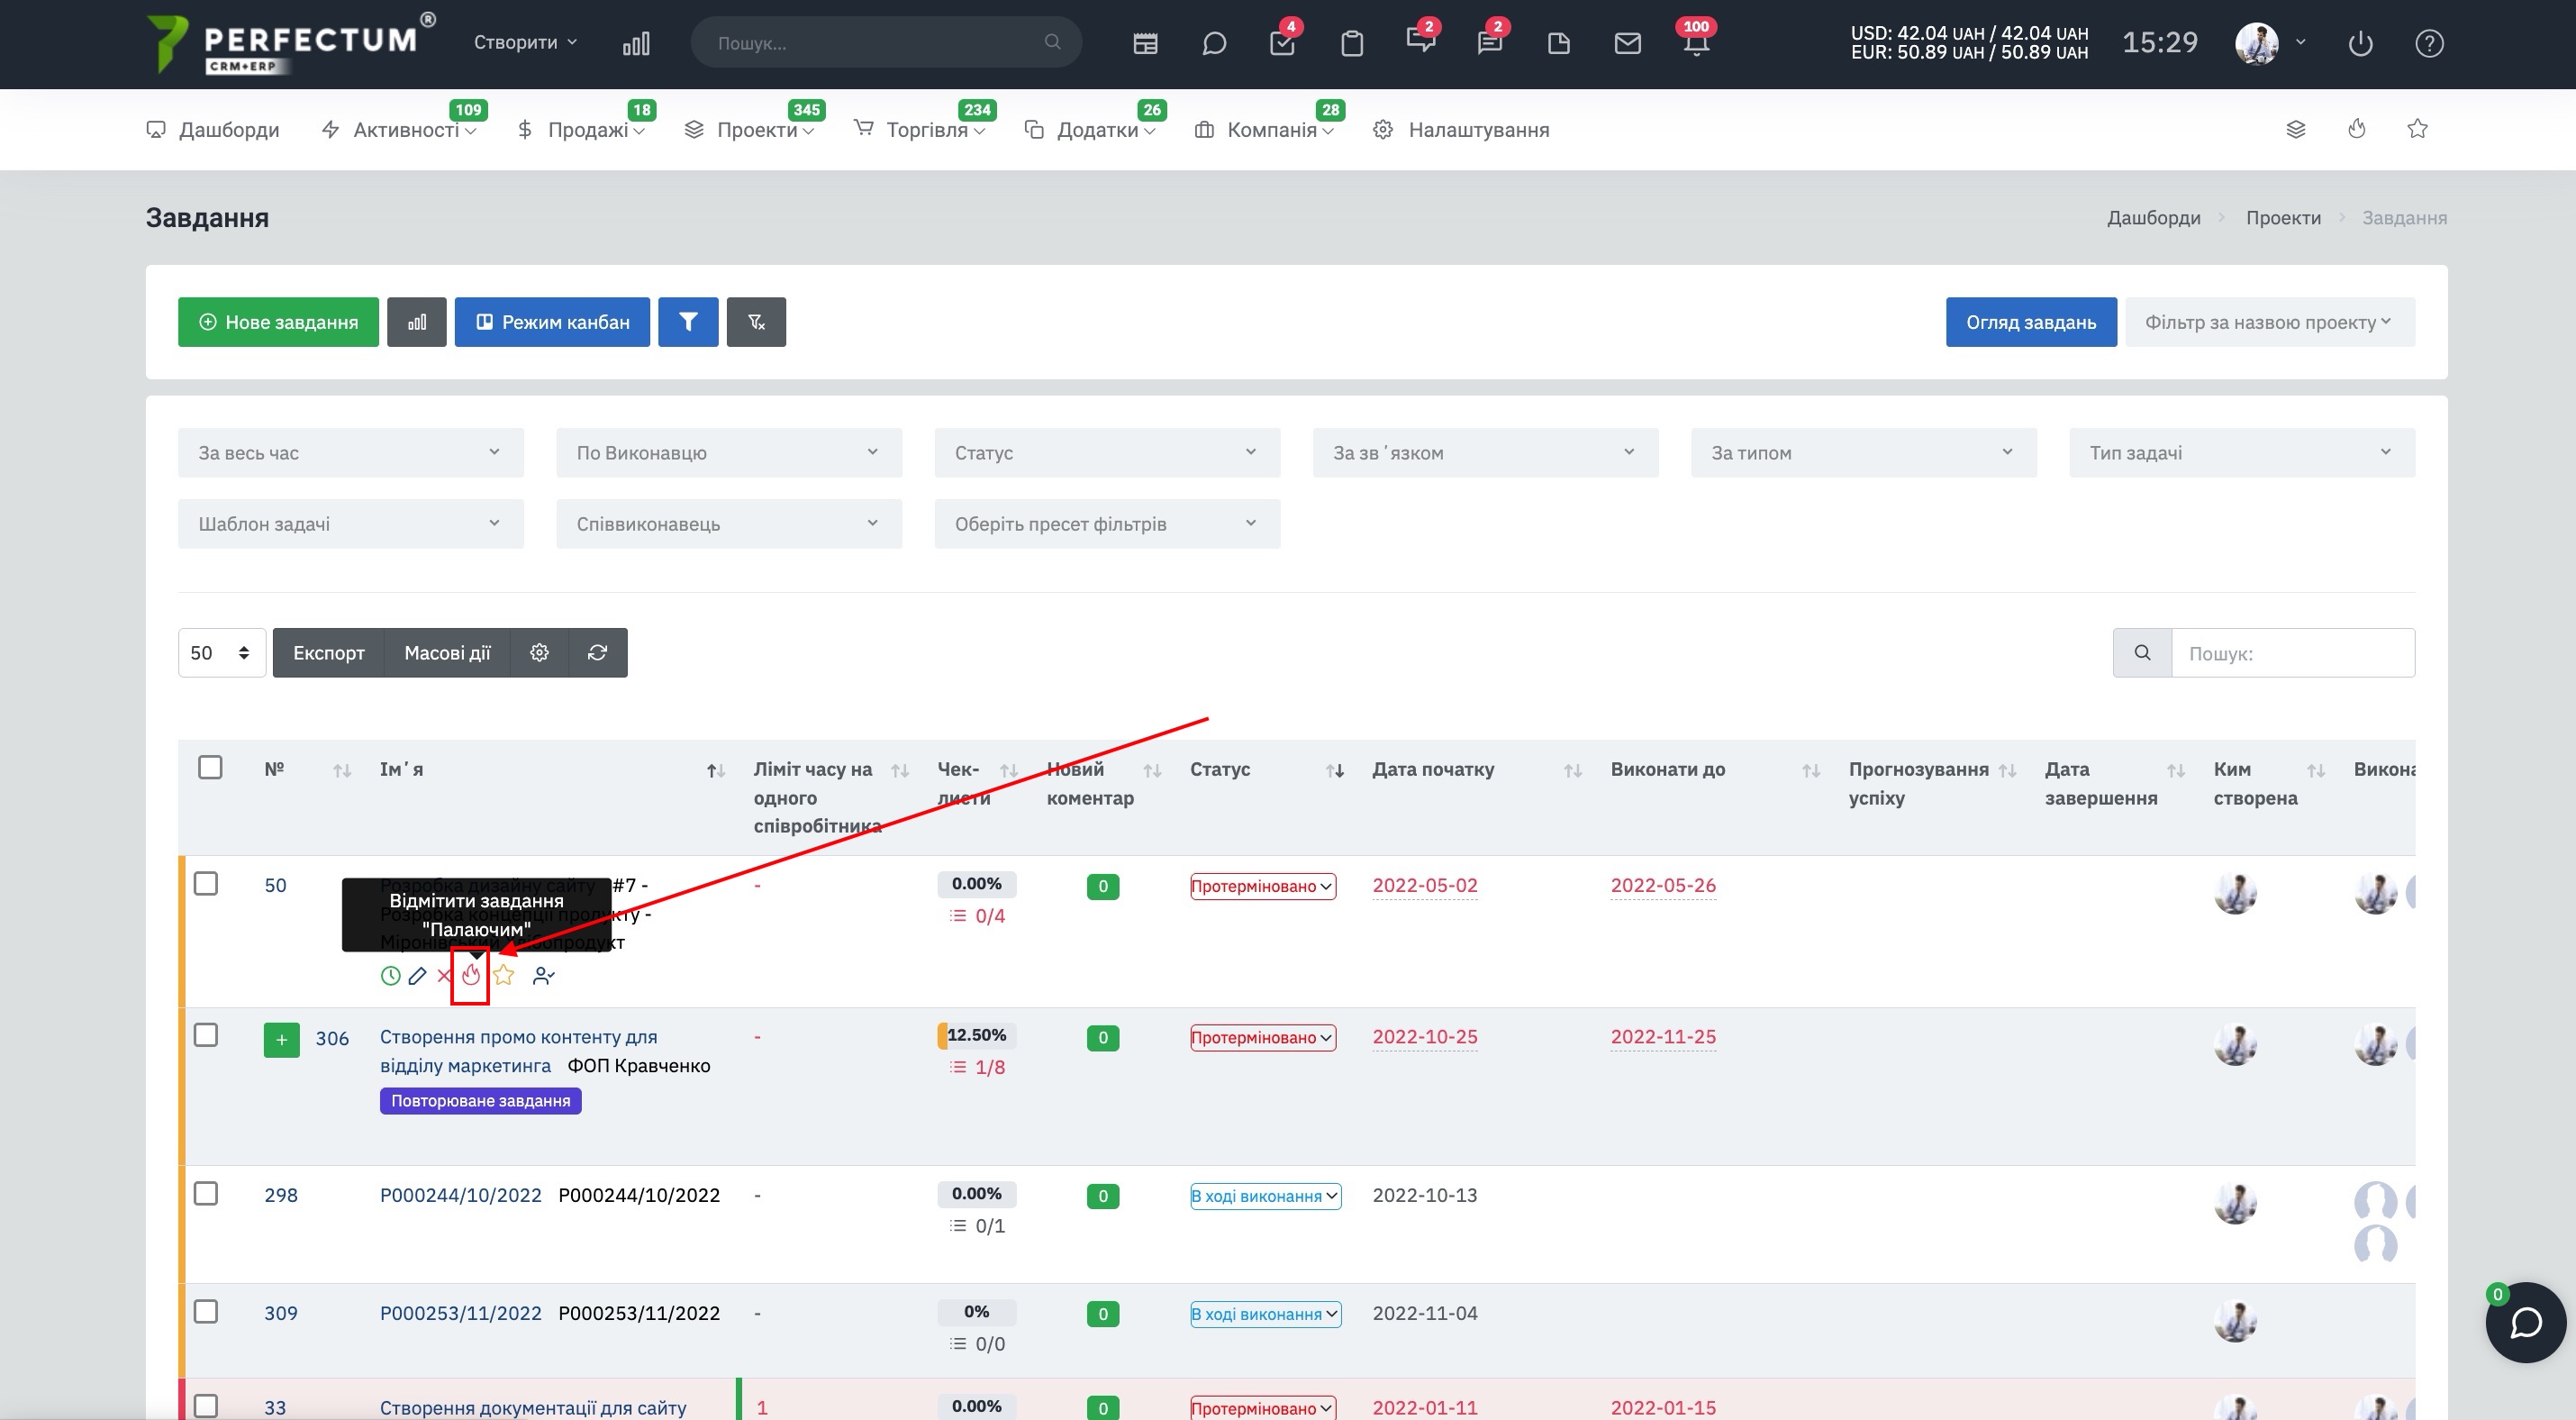Open the 'Співвиконавець' dropdown
The height and width of the screenshot is (1420, 2576).
click(x=729, y=524)
